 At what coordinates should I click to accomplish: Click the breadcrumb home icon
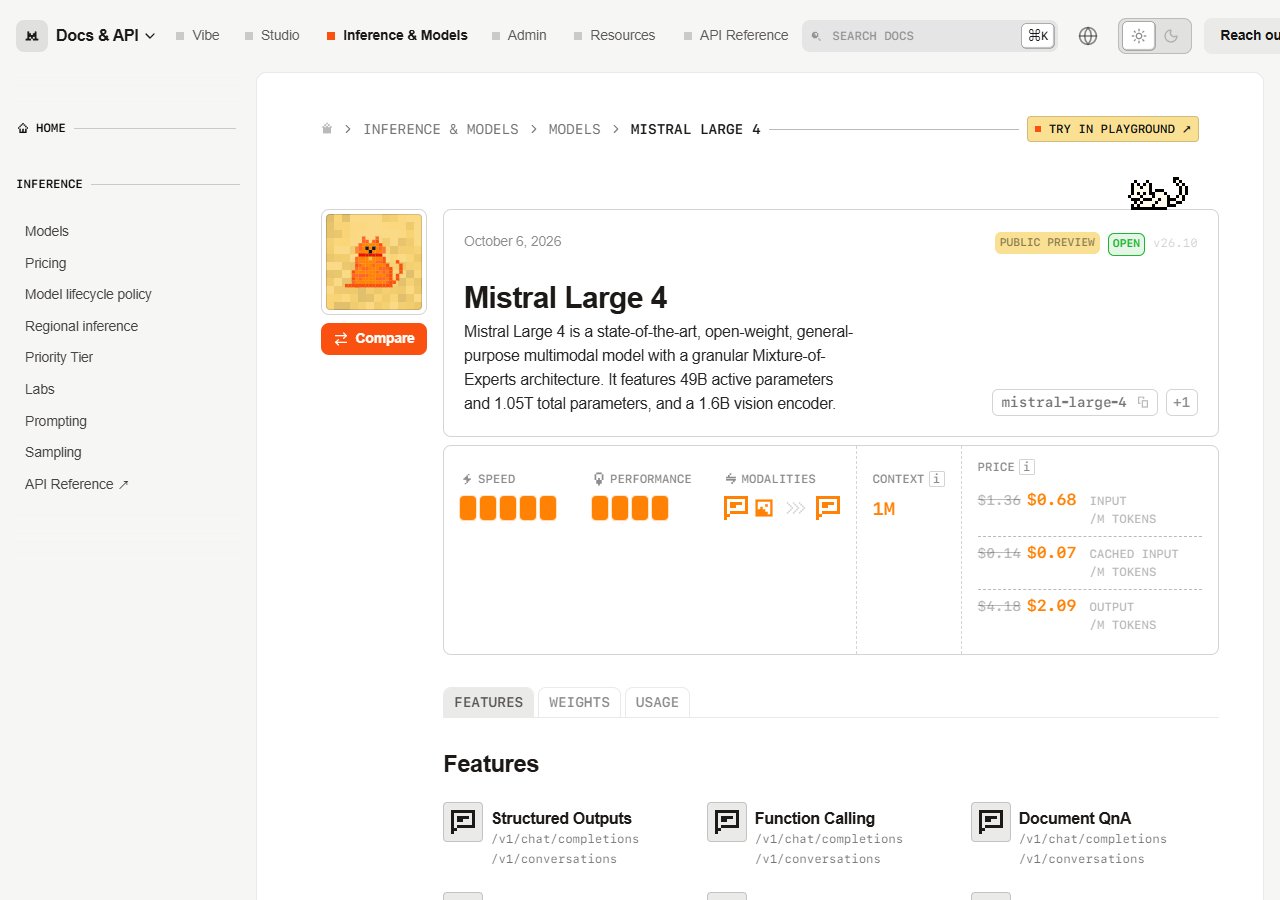(327, 129)
